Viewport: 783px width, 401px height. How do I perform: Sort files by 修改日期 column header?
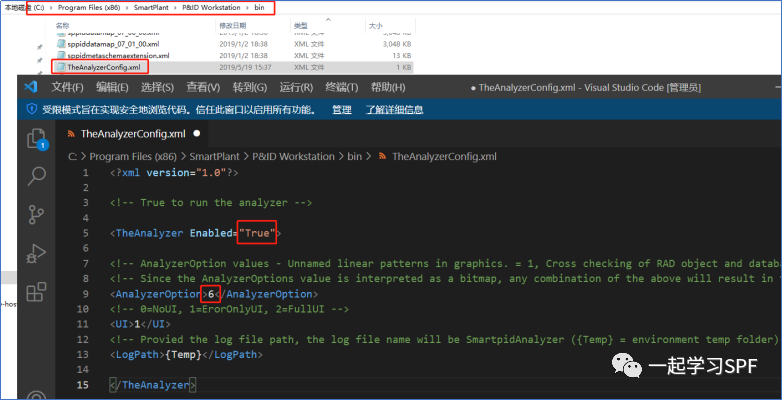tap(233, 25)
